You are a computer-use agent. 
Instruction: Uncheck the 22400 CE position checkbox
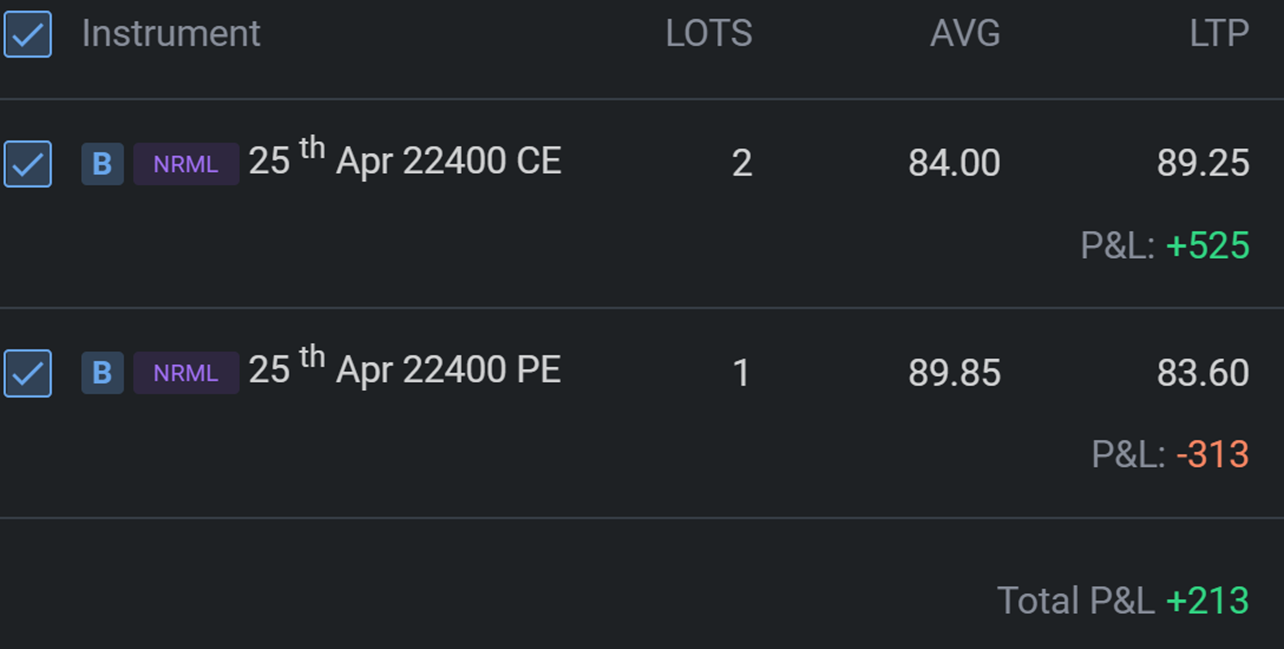(x=27, y=163)
